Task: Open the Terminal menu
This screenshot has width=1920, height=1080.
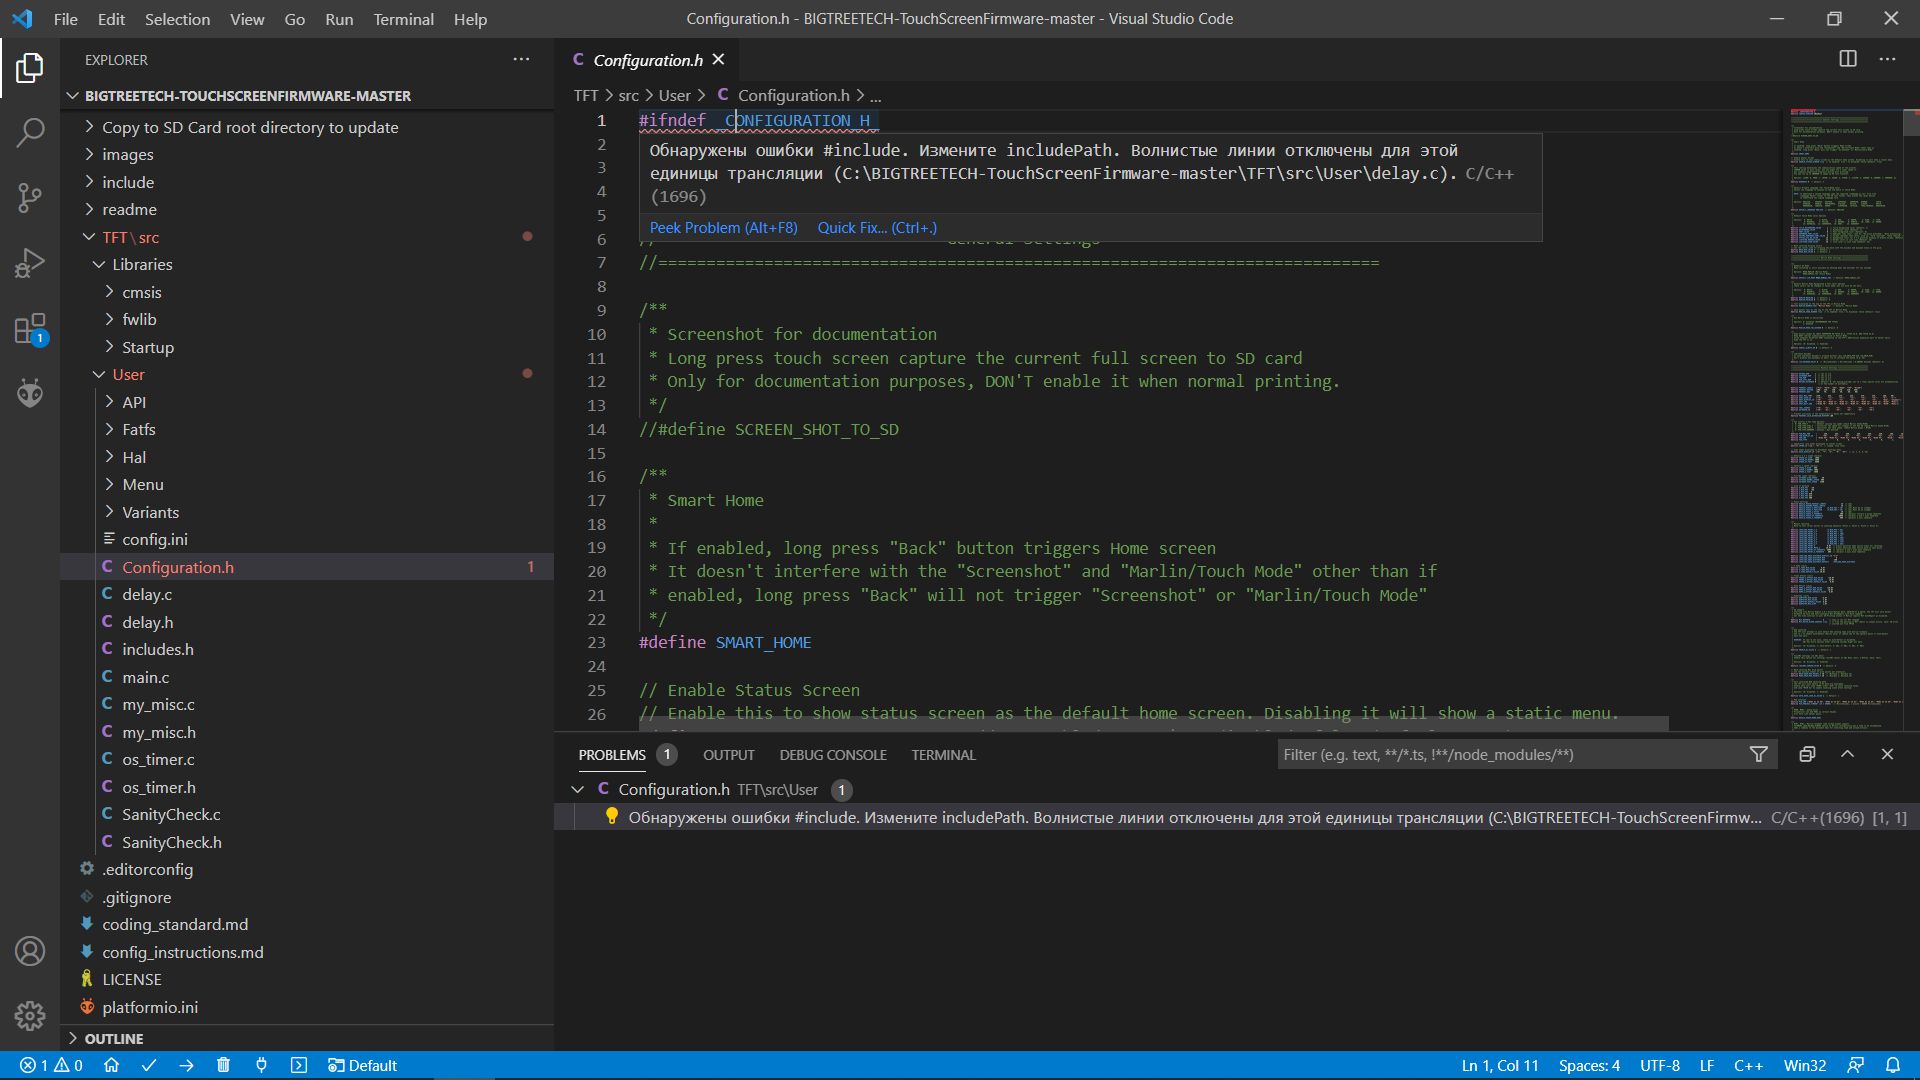Action: point(403,19)
